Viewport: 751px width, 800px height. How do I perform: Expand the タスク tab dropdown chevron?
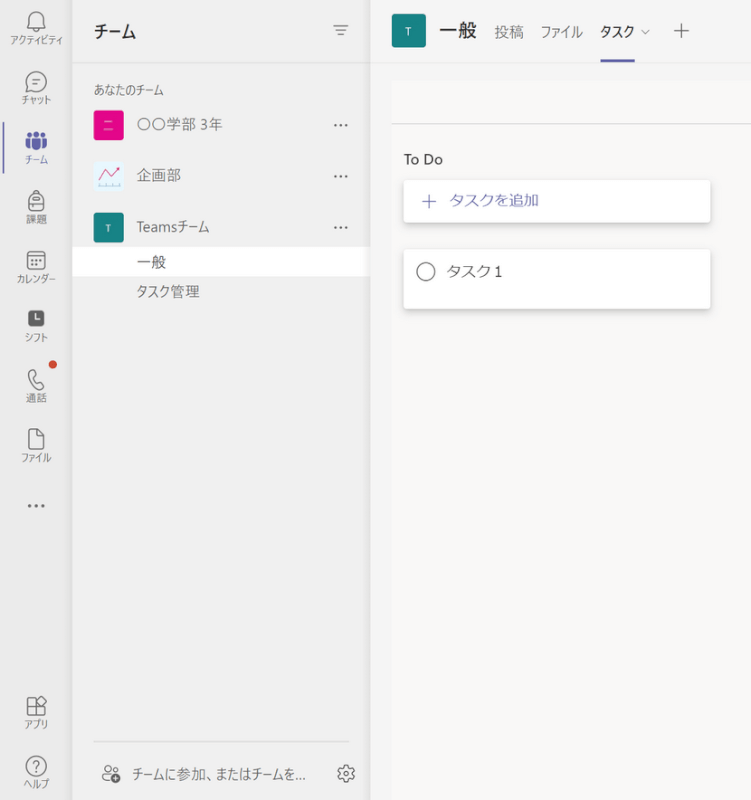pyautogui.click(x=645, y=32)
